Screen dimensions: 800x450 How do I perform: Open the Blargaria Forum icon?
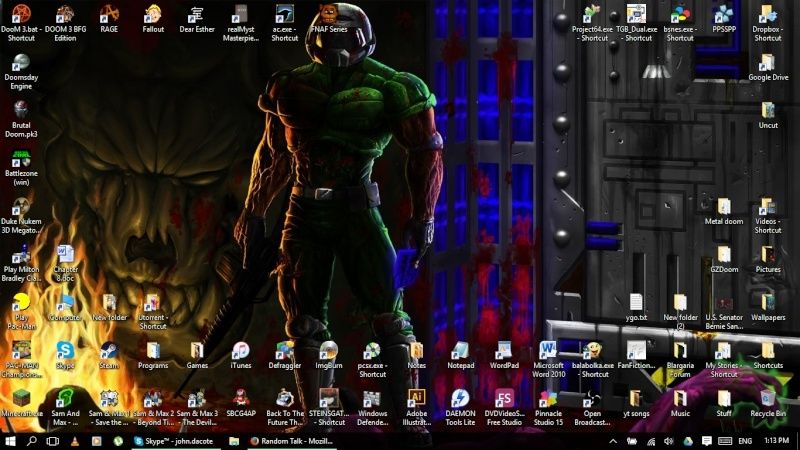tap(680, 351)
